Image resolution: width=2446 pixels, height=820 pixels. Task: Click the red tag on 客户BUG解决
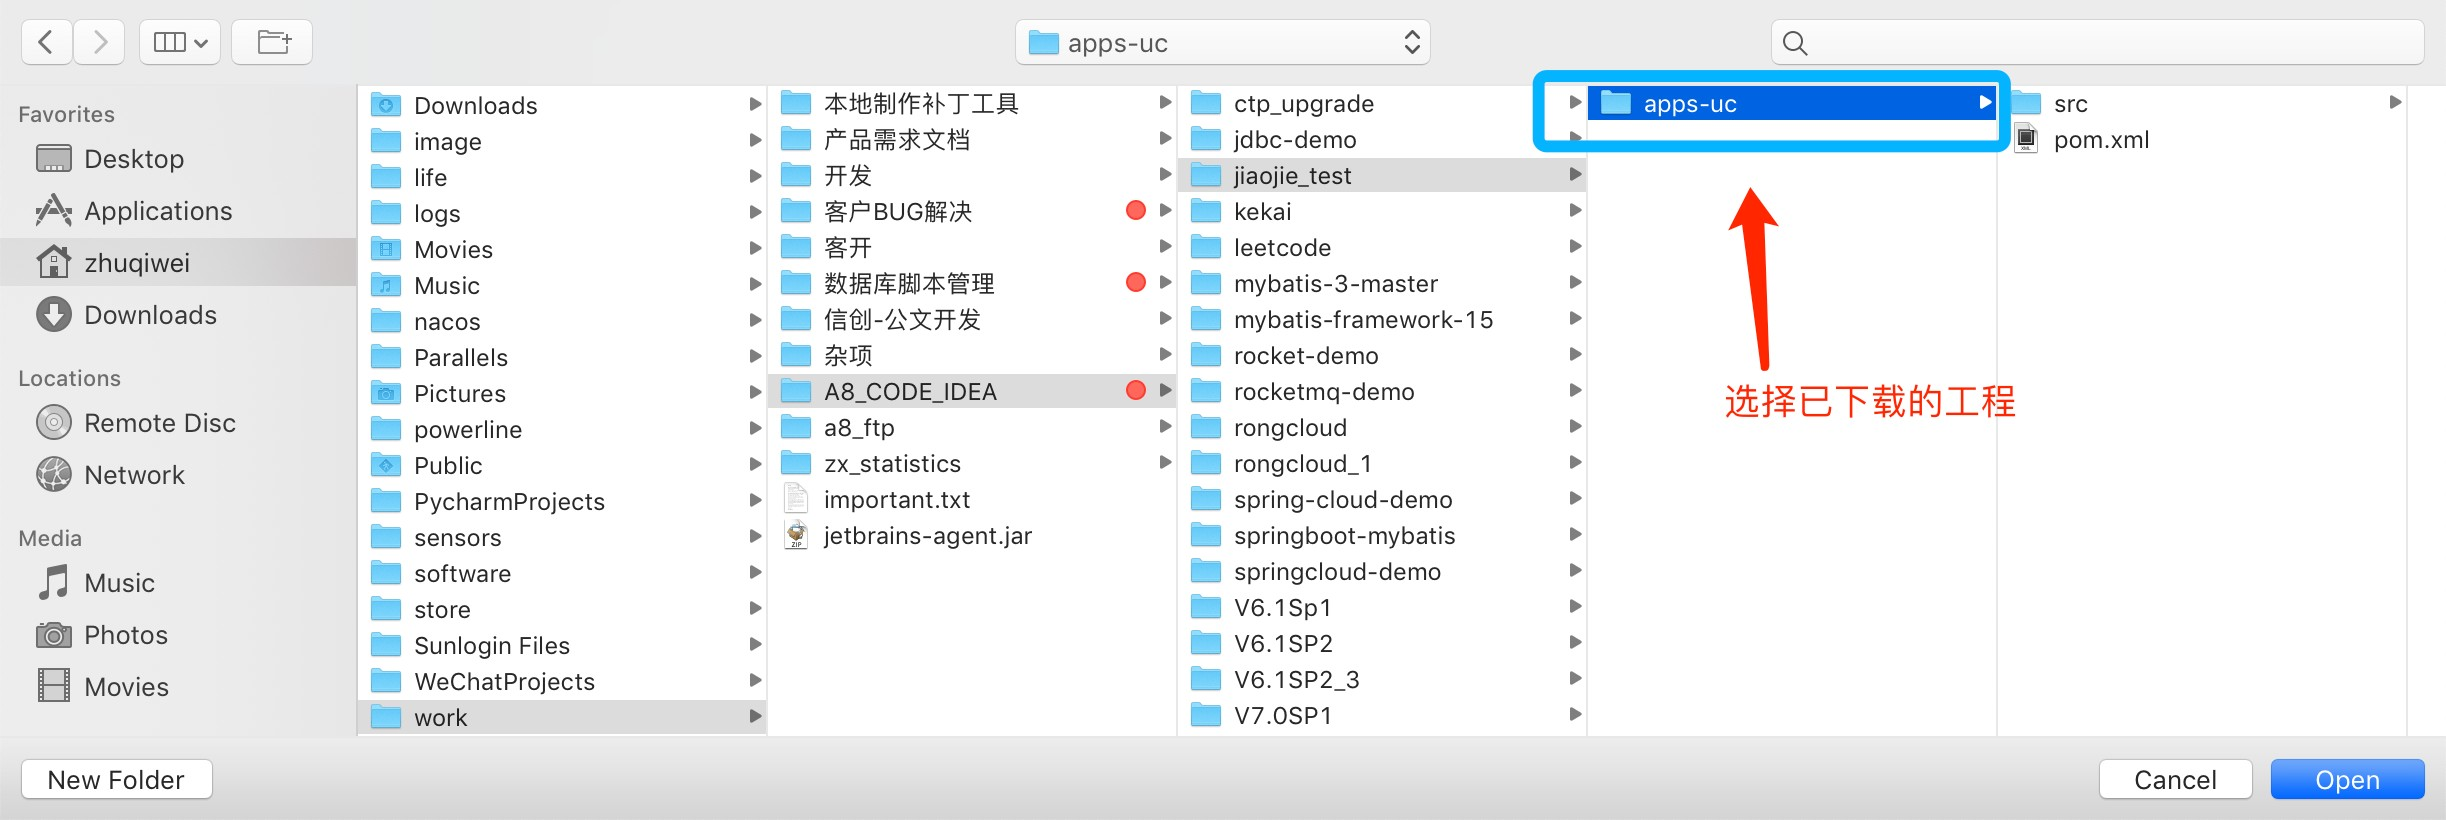point(1135,210)
